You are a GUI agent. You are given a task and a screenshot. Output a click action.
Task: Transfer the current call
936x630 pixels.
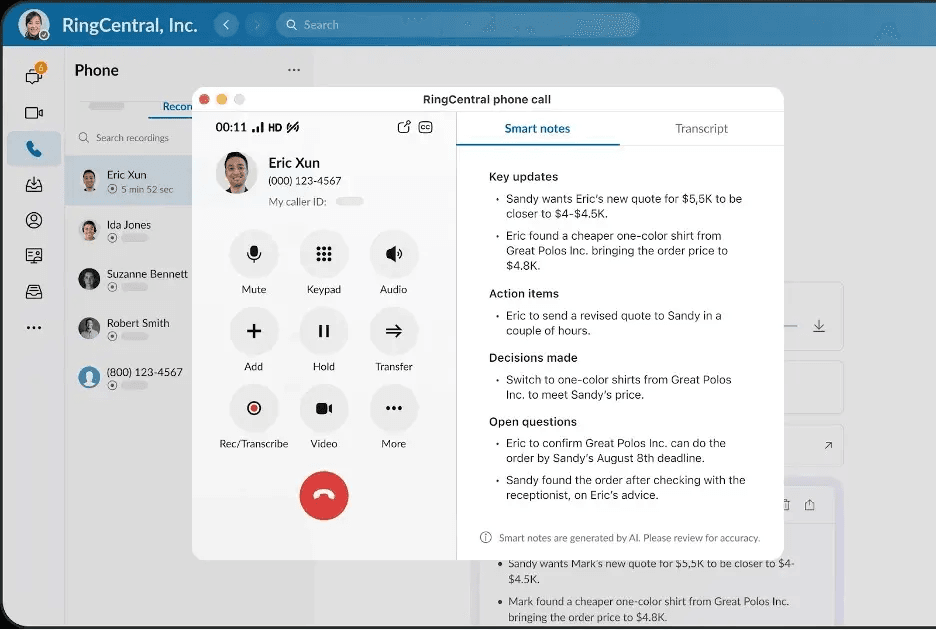pos(393,332)
